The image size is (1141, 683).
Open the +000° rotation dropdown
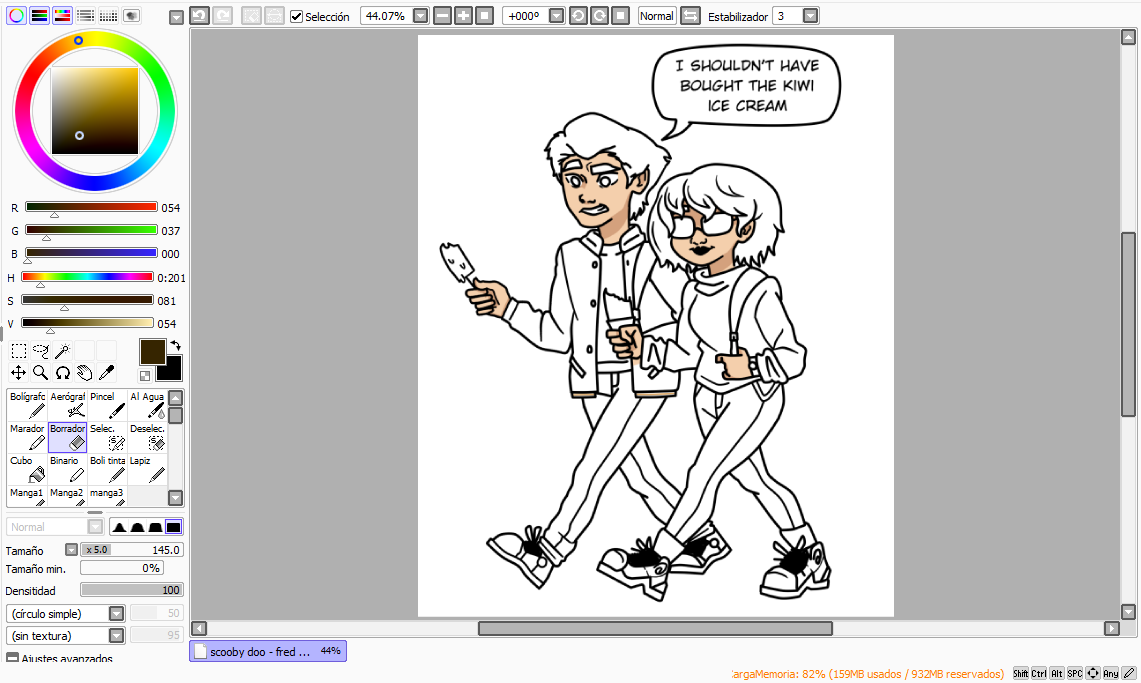557,16
